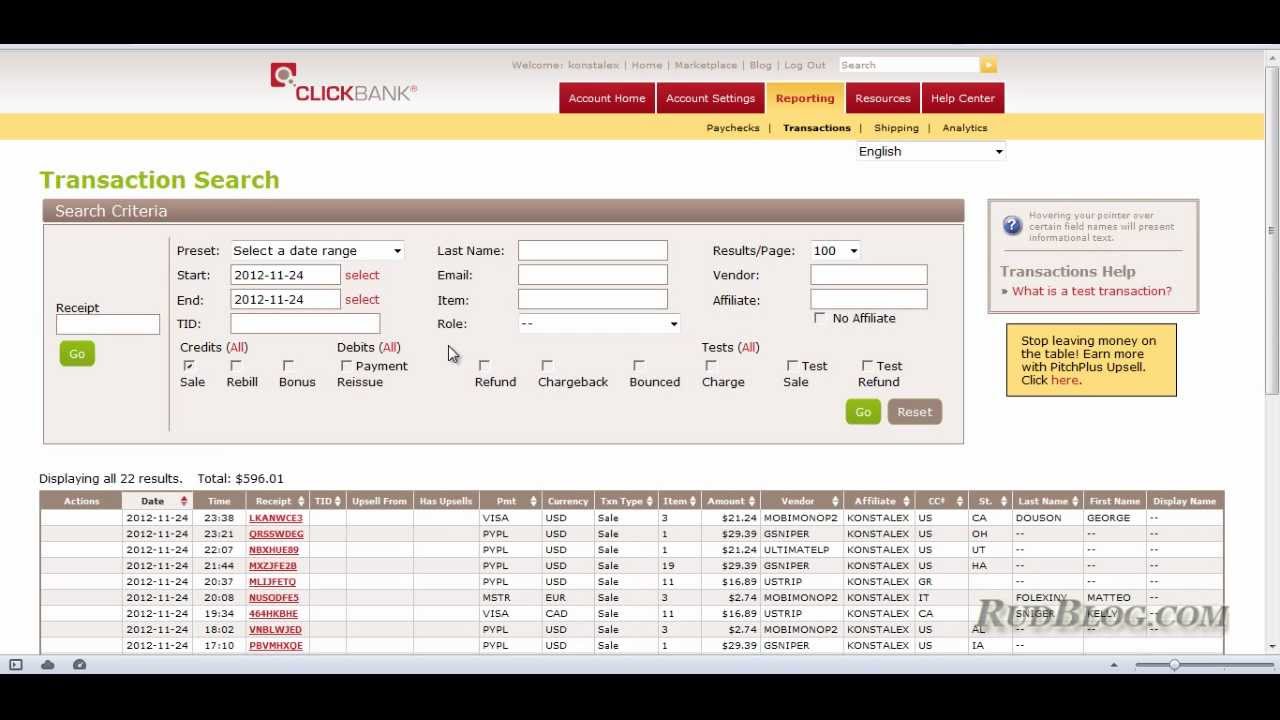Go to Analytics subsection
The width and height of the screenshot is (1280, 720).
(965, 128)
